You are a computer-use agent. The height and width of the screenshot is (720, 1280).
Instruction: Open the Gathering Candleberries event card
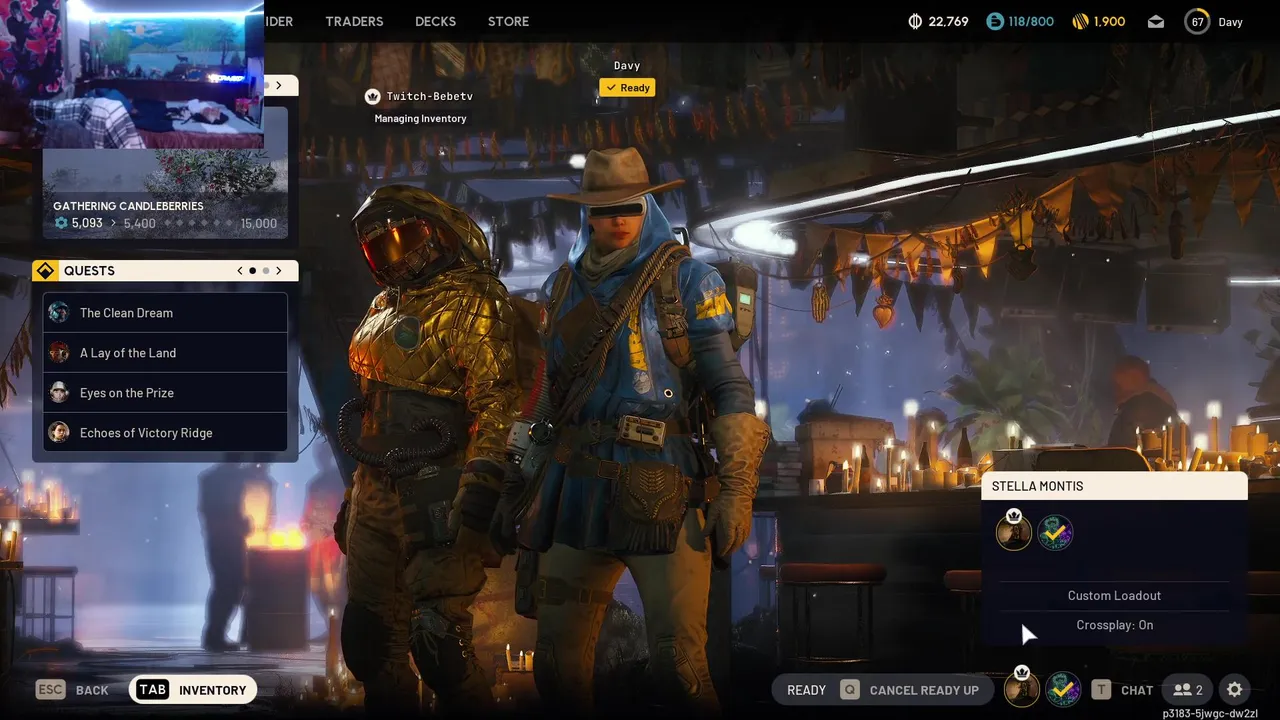[165, 172]
